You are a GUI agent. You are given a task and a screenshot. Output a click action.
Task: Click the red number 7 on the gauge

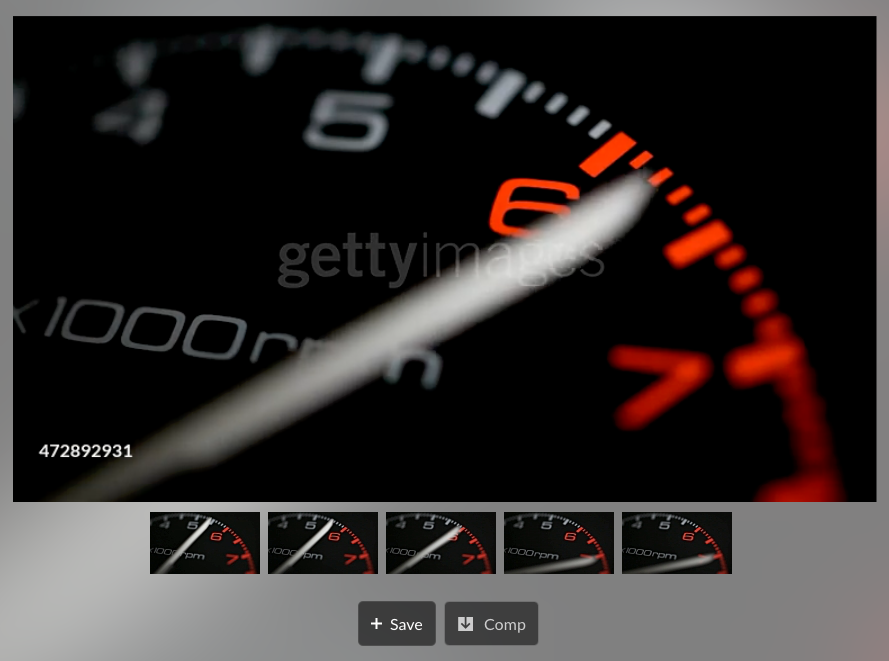pyautogui.click(x=660, y=382)
